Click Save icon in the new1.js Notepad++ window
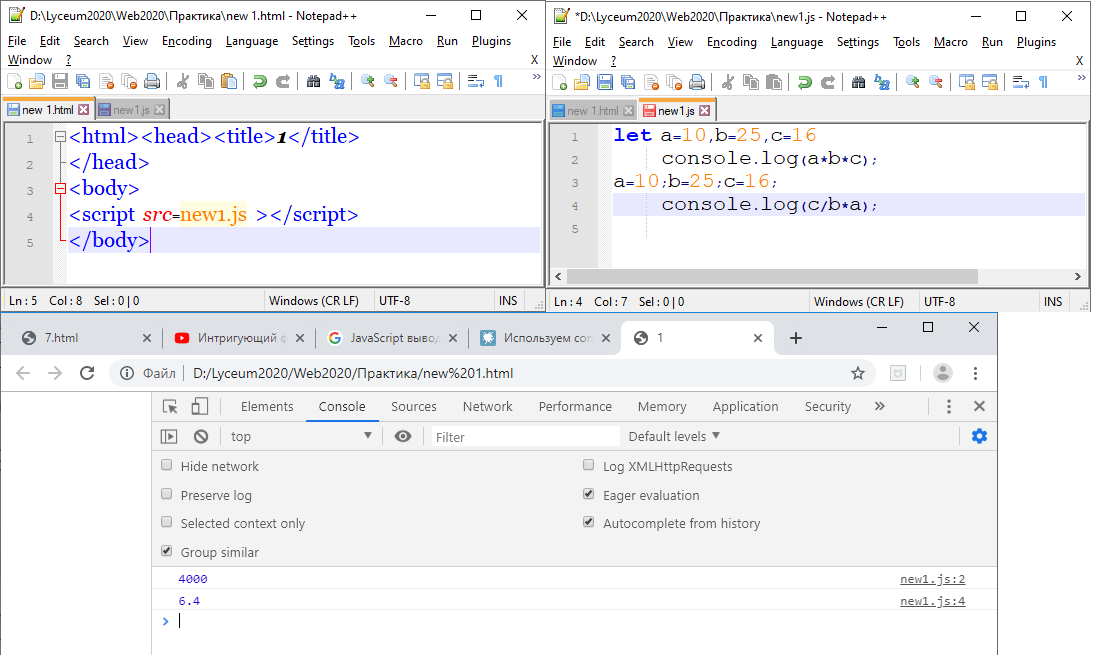Viewport: 1105px width, 655px height. coord(605,82)
